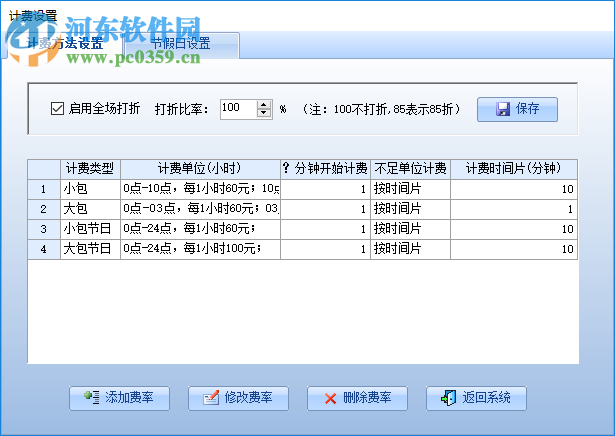
Task: Select row header number 4
Action: (44, 249)
